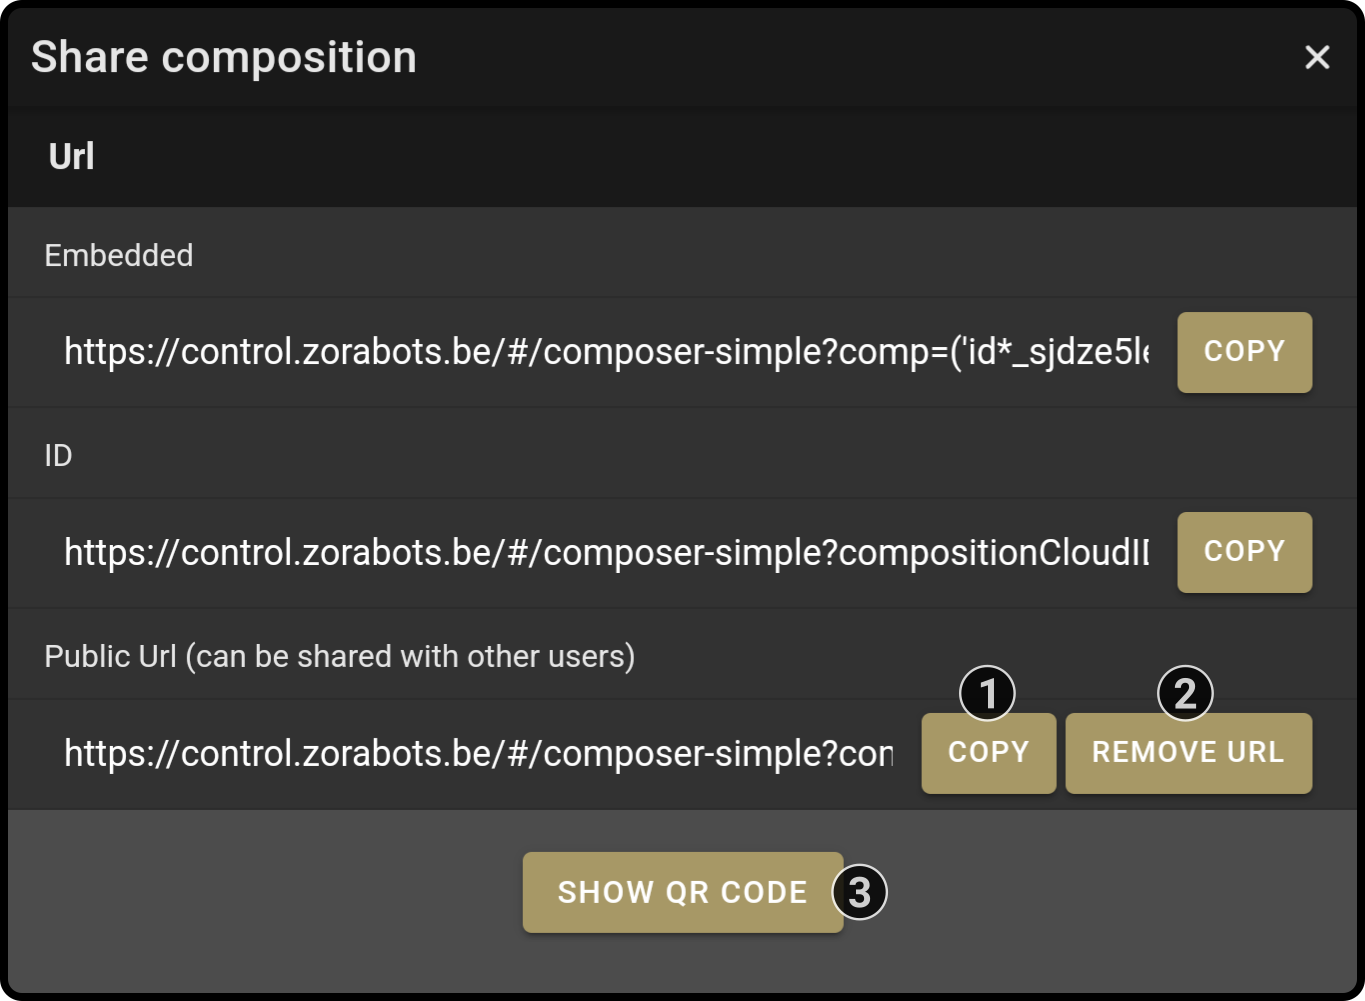Viewport: 1365px width, 1001px height.
Task: Copy the ID composition URL
Action: pos(1244,552)
